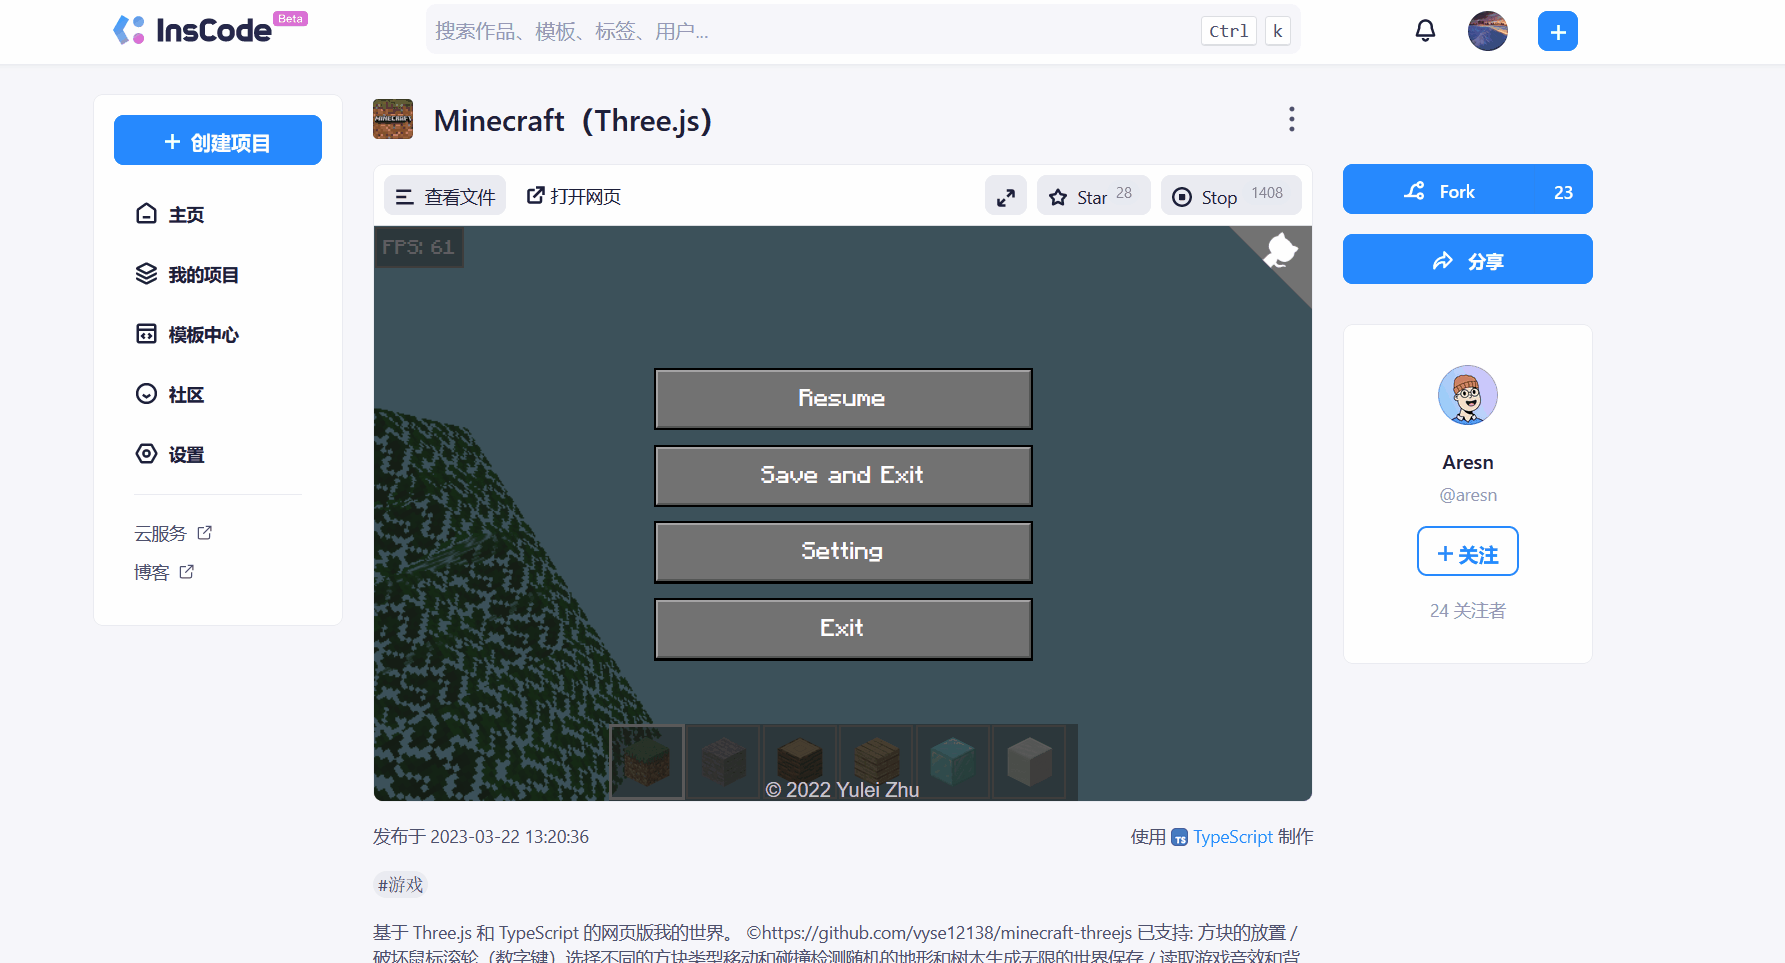Viewport: 1785px width, 963px height.
Task: Open My Projects (我的项目)
Action: (187, 274)
